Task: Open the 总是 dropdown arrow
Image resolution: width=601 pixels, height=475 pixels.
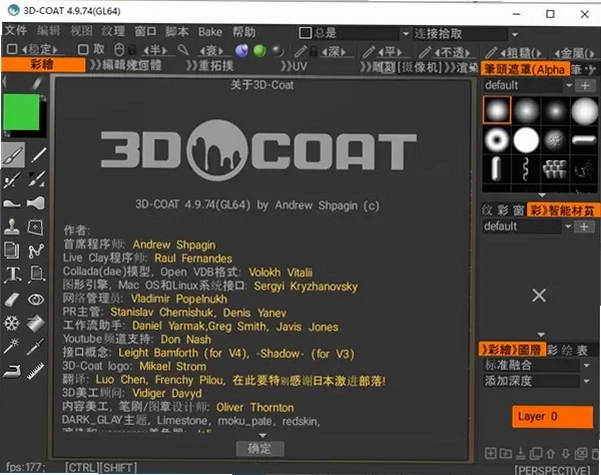Action: coord(406,34)
